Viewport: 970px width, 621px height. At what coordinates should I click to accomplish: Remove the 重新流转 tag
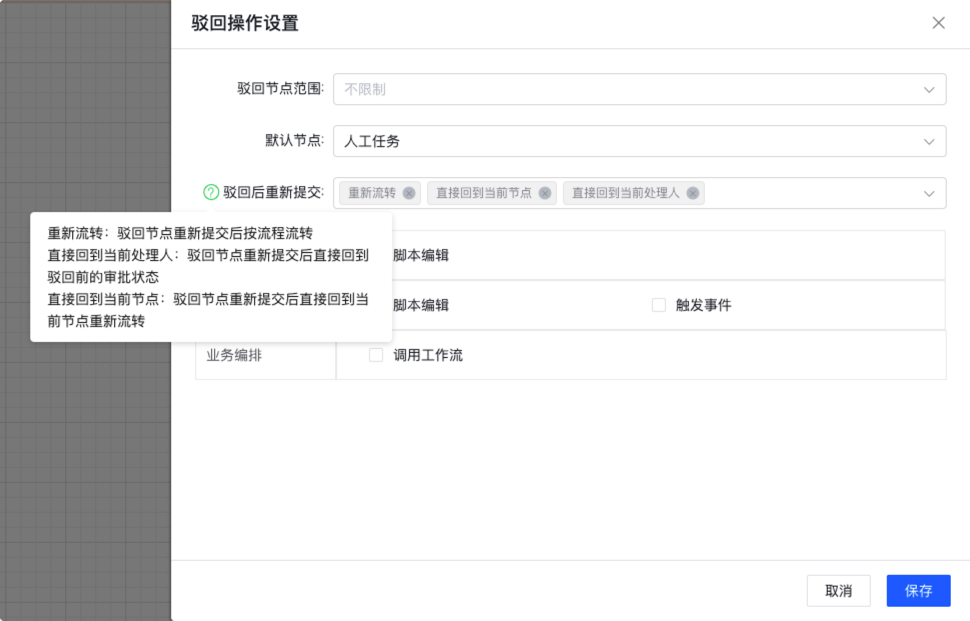tap(409, 193)
